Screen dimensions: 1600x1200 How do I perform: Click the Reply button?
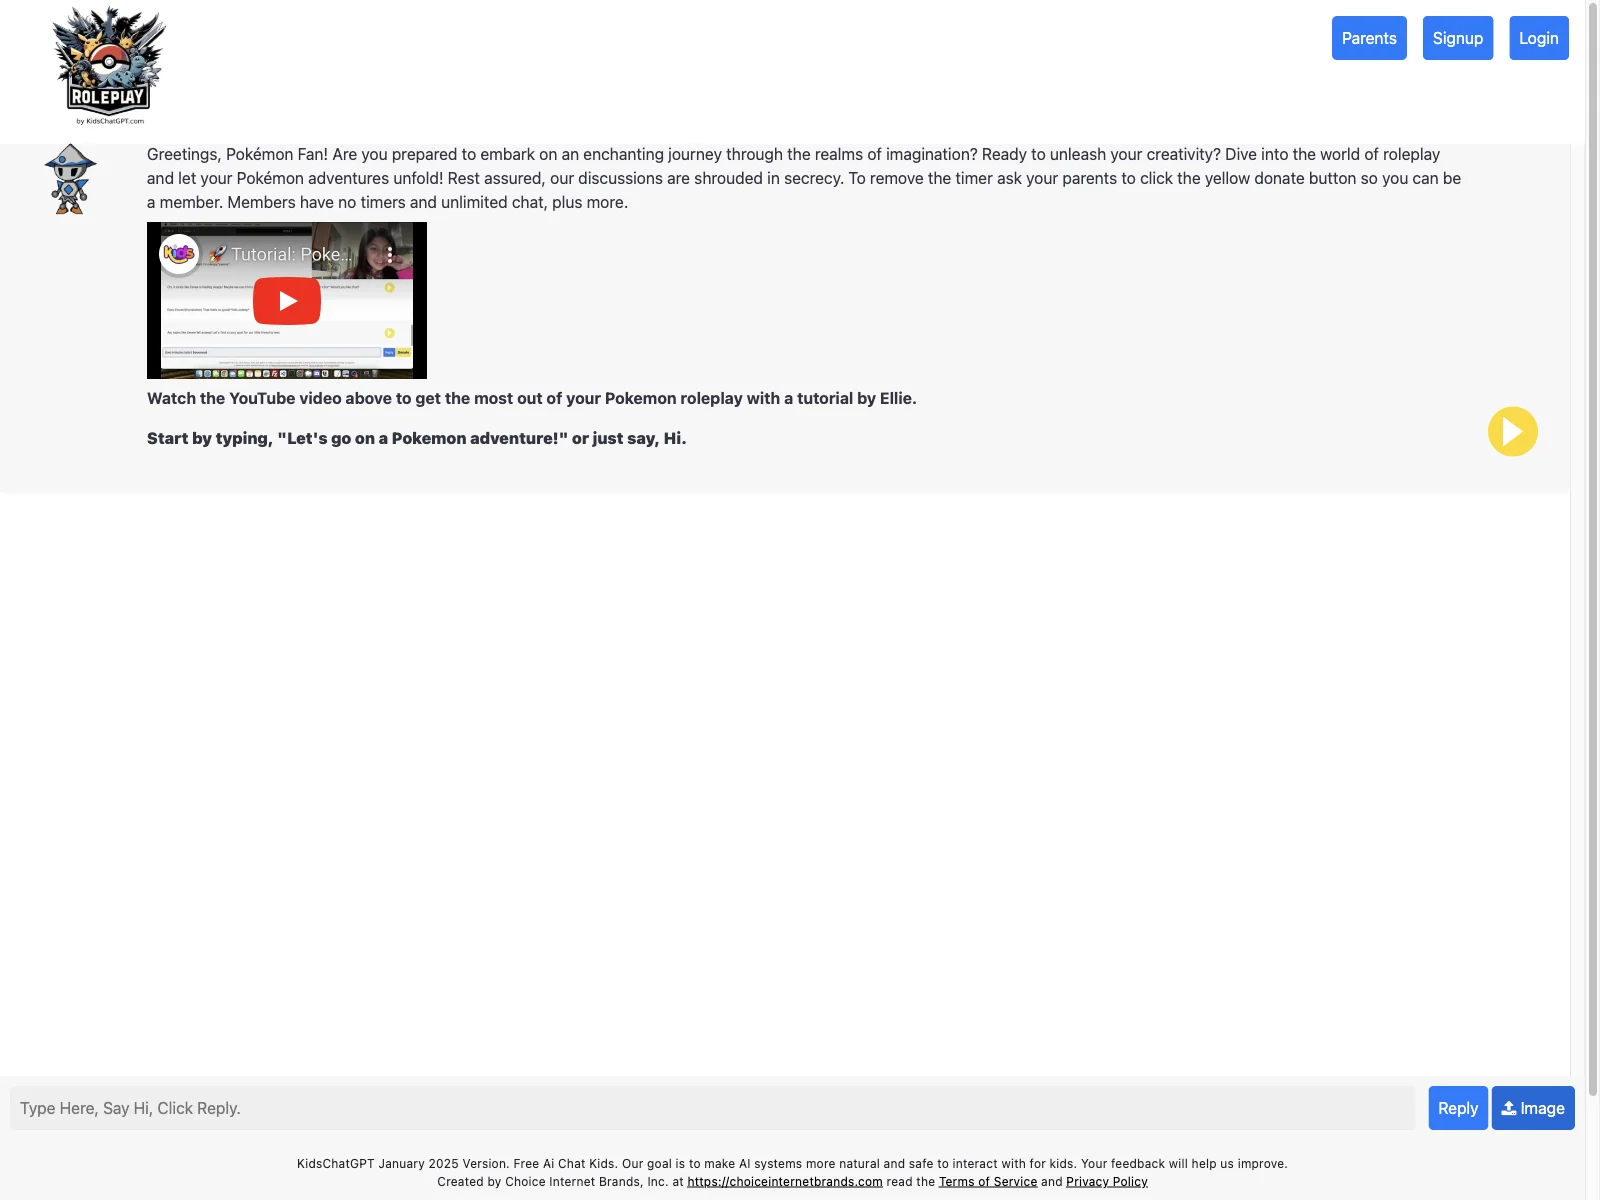click(x=1458, y=1108)
